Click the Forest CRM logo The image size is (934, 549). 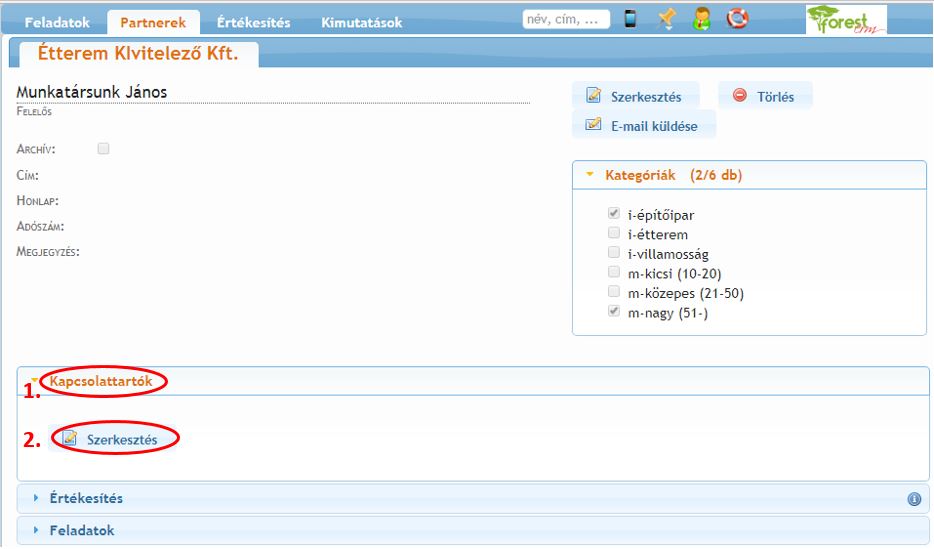[846, 19]
